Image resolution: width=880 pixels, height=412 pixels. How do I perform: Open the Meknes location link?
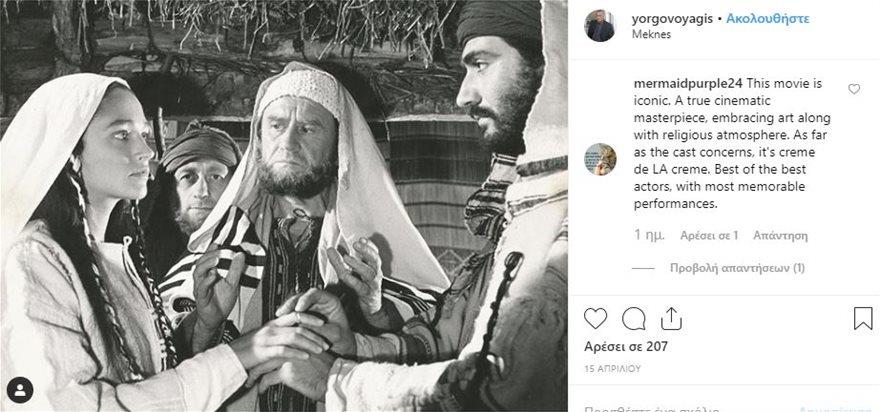[x=652, y=33]
